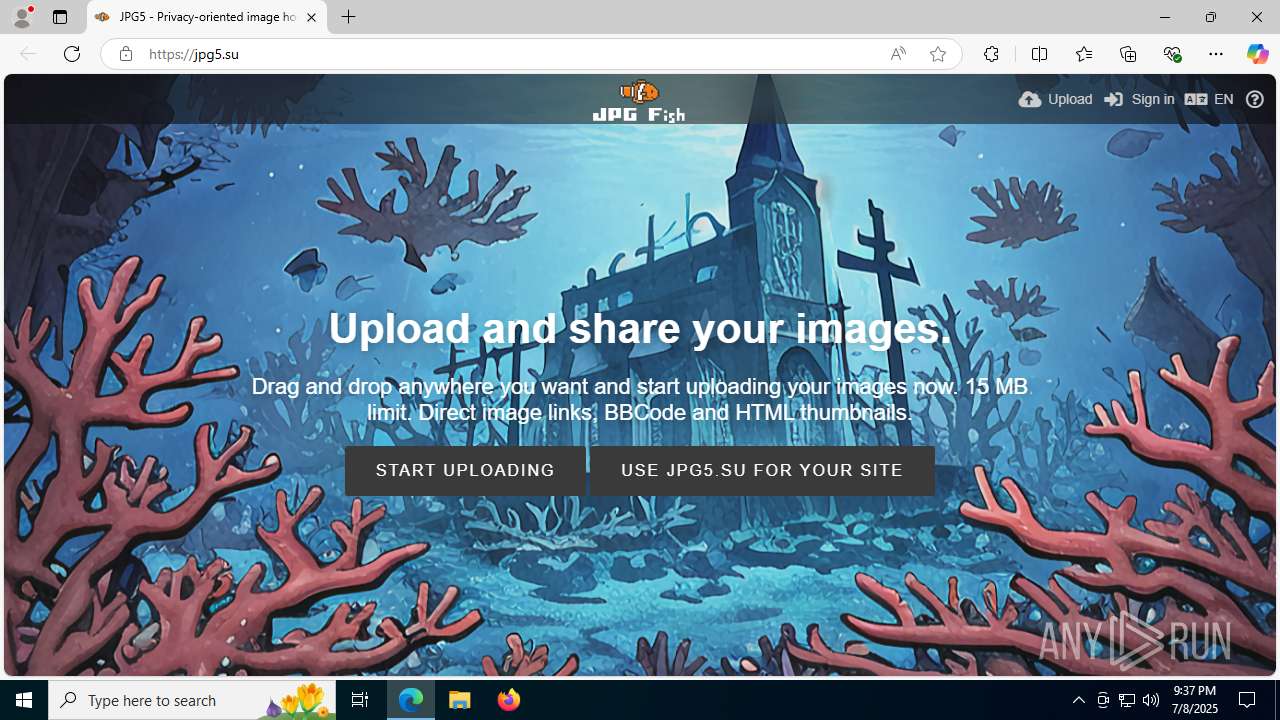Open Settings and more menu
The height and width of the screenshot is (720, 1280).
[1216, 54]
